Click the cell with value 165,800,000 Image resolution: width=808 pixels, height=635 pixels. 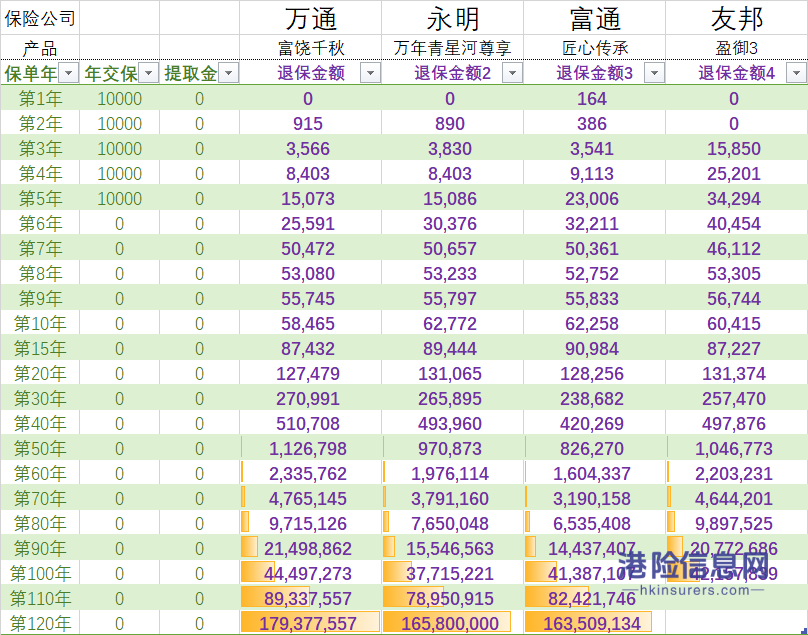coord(450,624)
